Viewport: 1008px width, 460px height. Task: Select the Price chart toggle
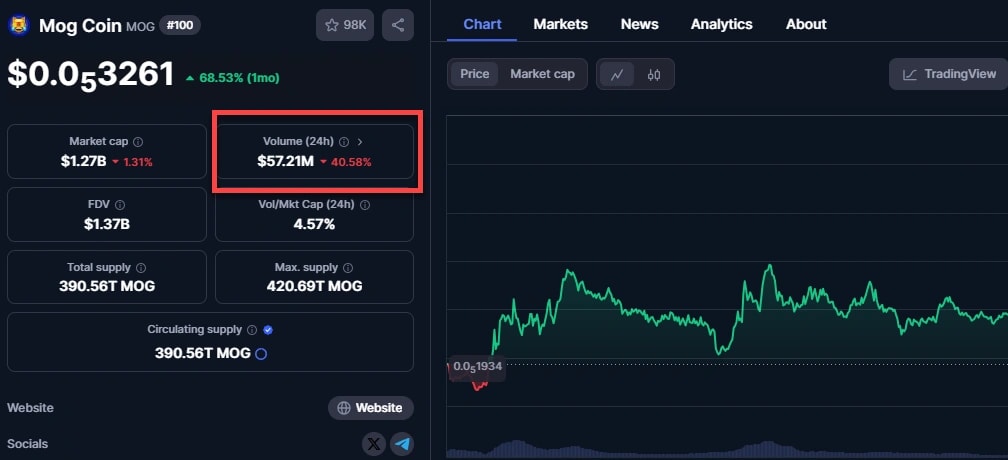[x=474, y=74]
